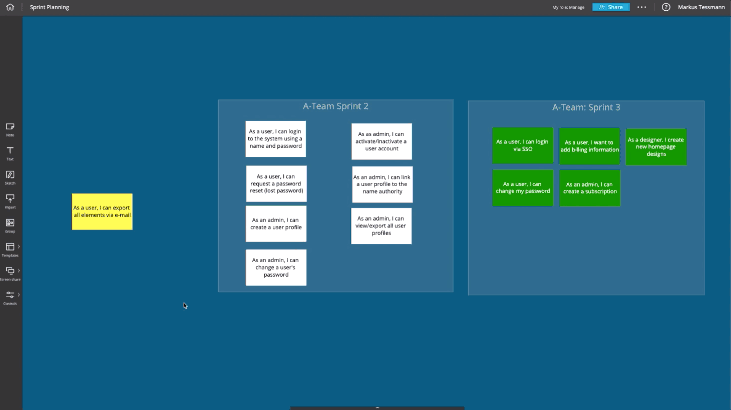Open the Controls sidebar item
This screenshot has height=410, width=731.
(x=10, y=296)
